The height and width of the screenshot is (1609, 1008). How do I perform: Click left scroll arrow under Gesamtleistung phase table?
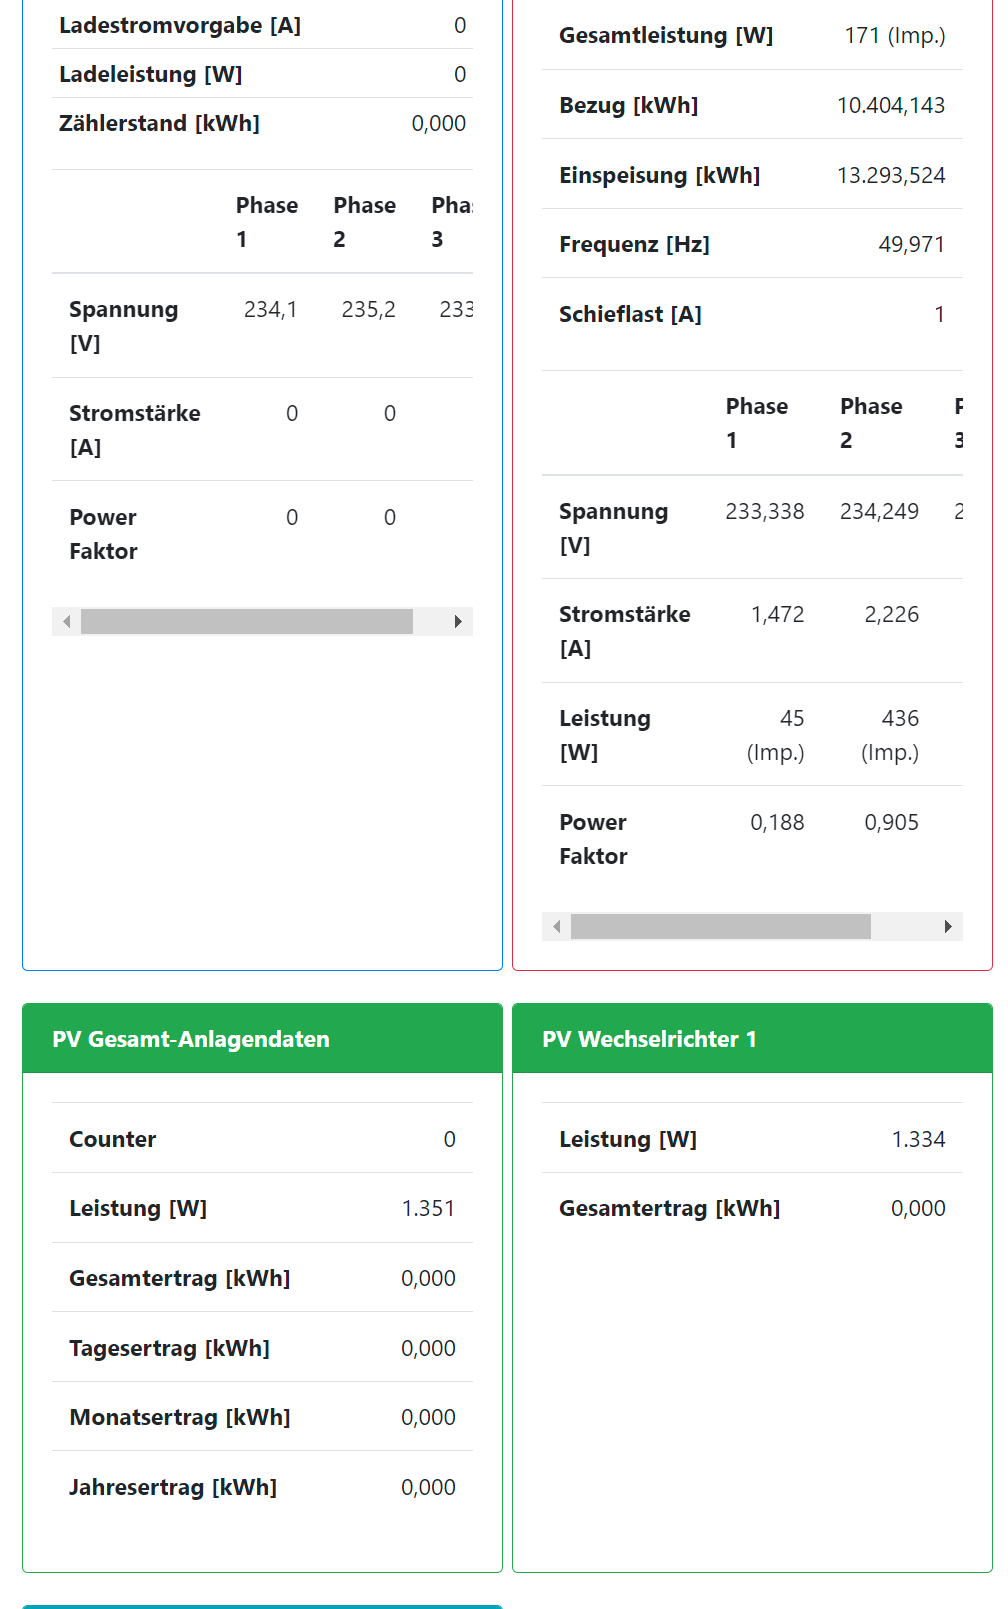[556, 927]
